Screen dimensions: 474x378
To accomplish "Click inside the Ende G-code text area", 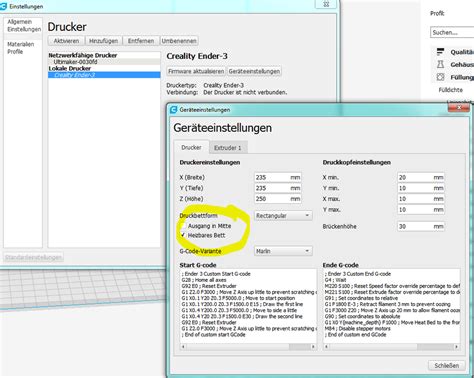I will pos(392,306).
